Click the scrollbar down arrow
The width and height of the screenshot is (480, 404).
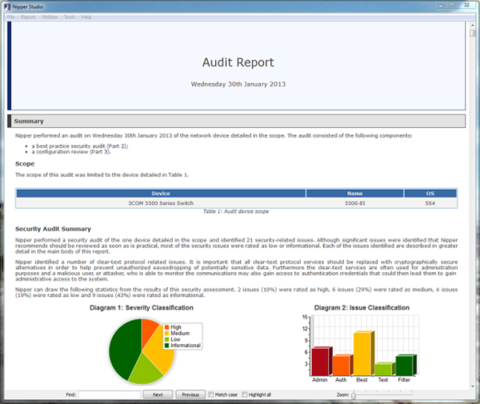tap(472, 386)
